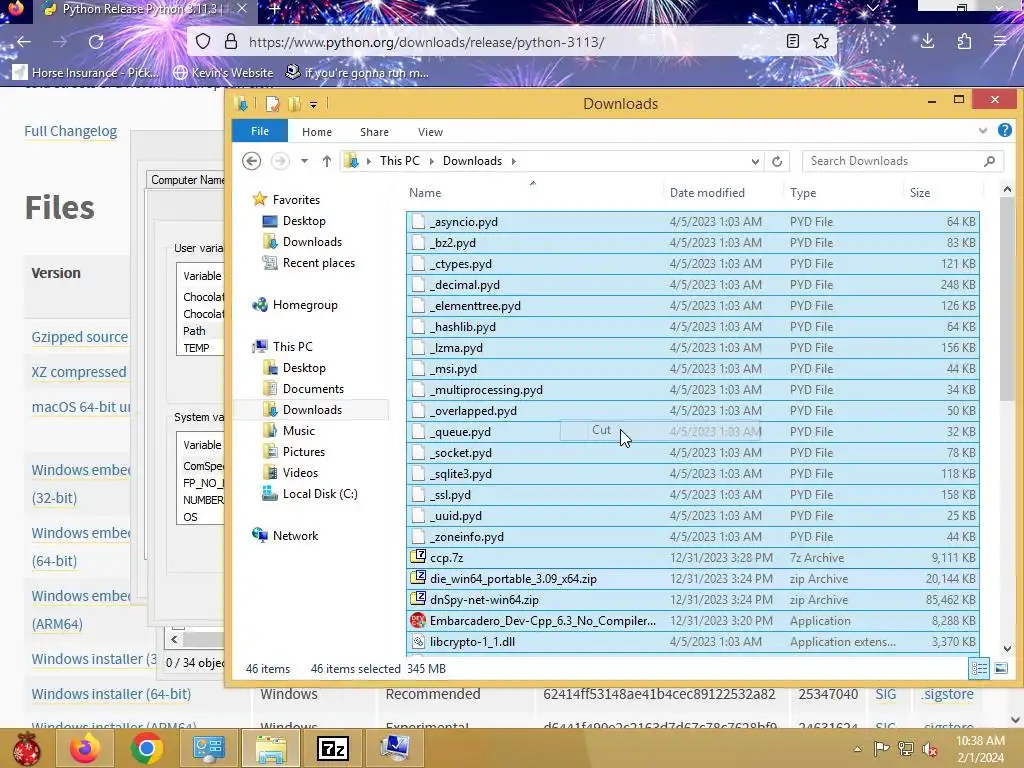Go up one folder level in Explorer
This screenshot has height=768, width=1024.
tap(327, 161)
